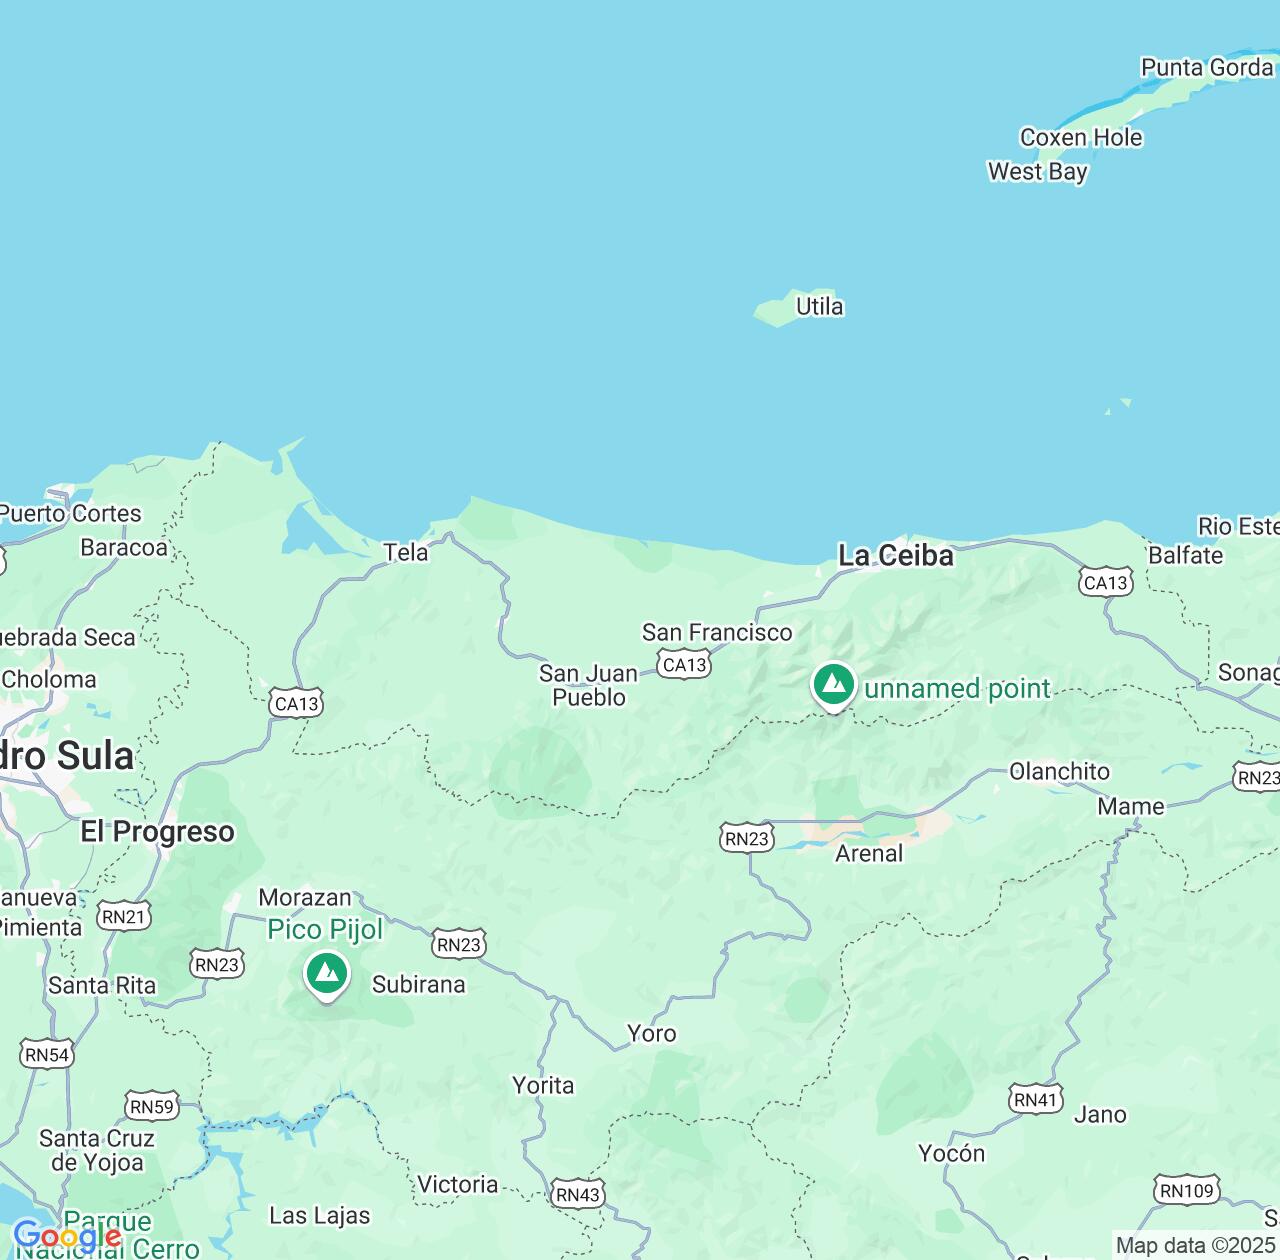
Task: Click the Yoro town label
Action: coord(651,1033)
